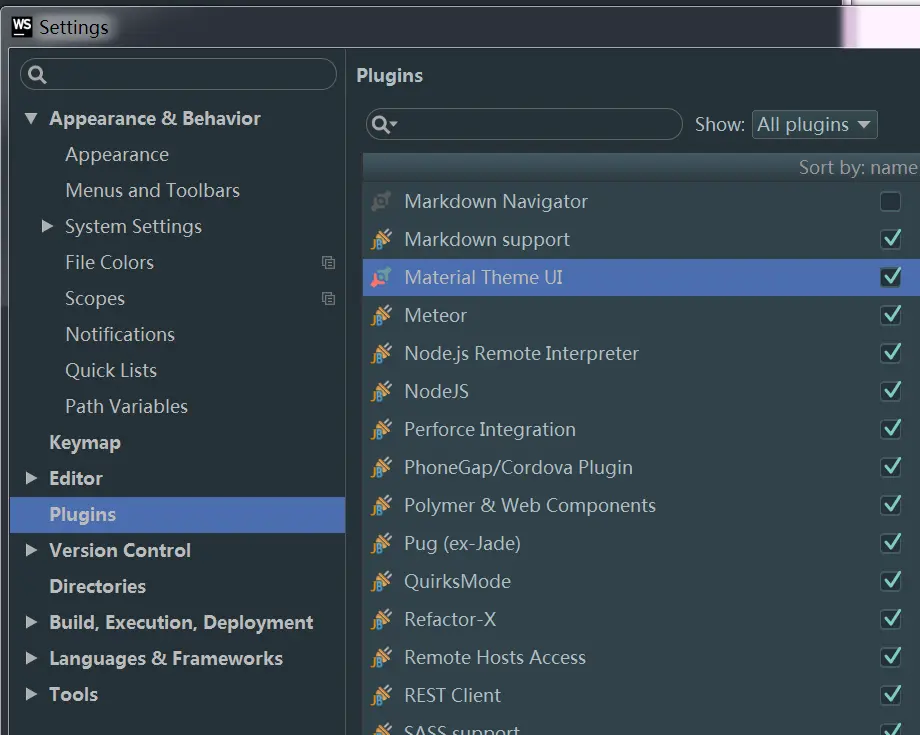Image resolution: width=920 pixels, height=735 pixels.
Task: Click the WebStorm logo in title bar
Action: coord(22,27)
